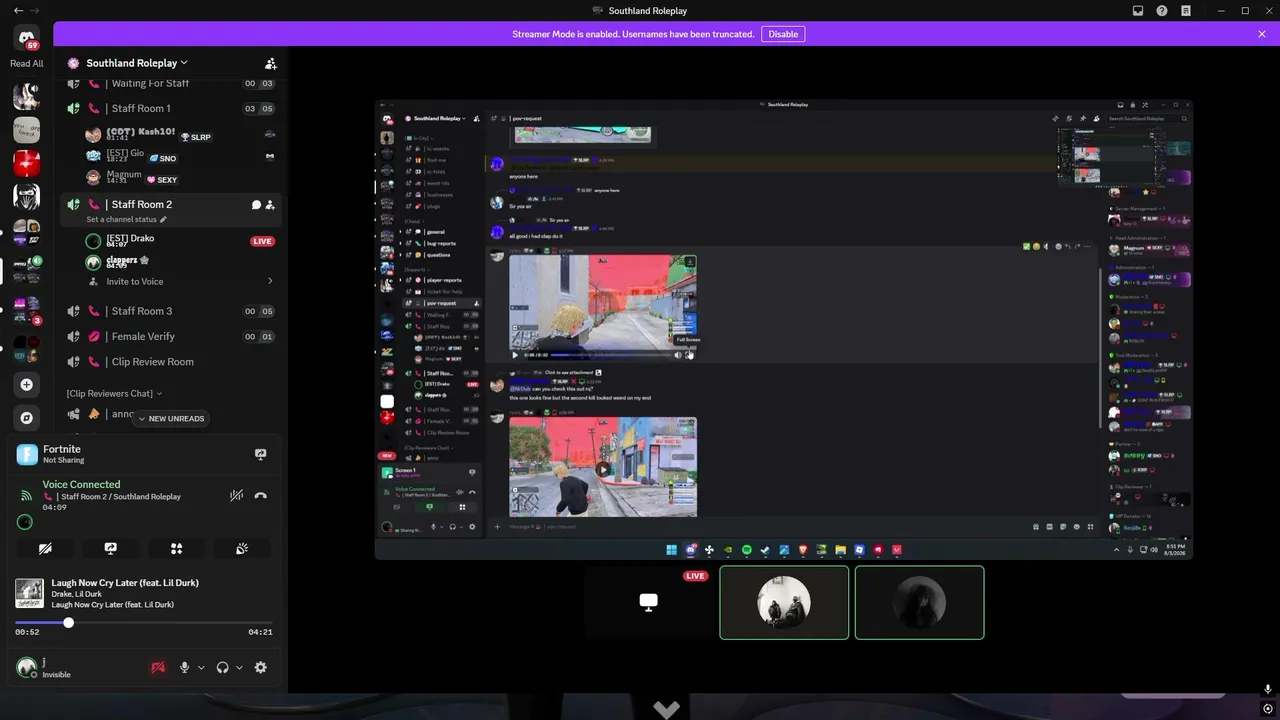The image size is (1280, 720).
Task: Open microphone input options dropdown
Action: [201, 667]
